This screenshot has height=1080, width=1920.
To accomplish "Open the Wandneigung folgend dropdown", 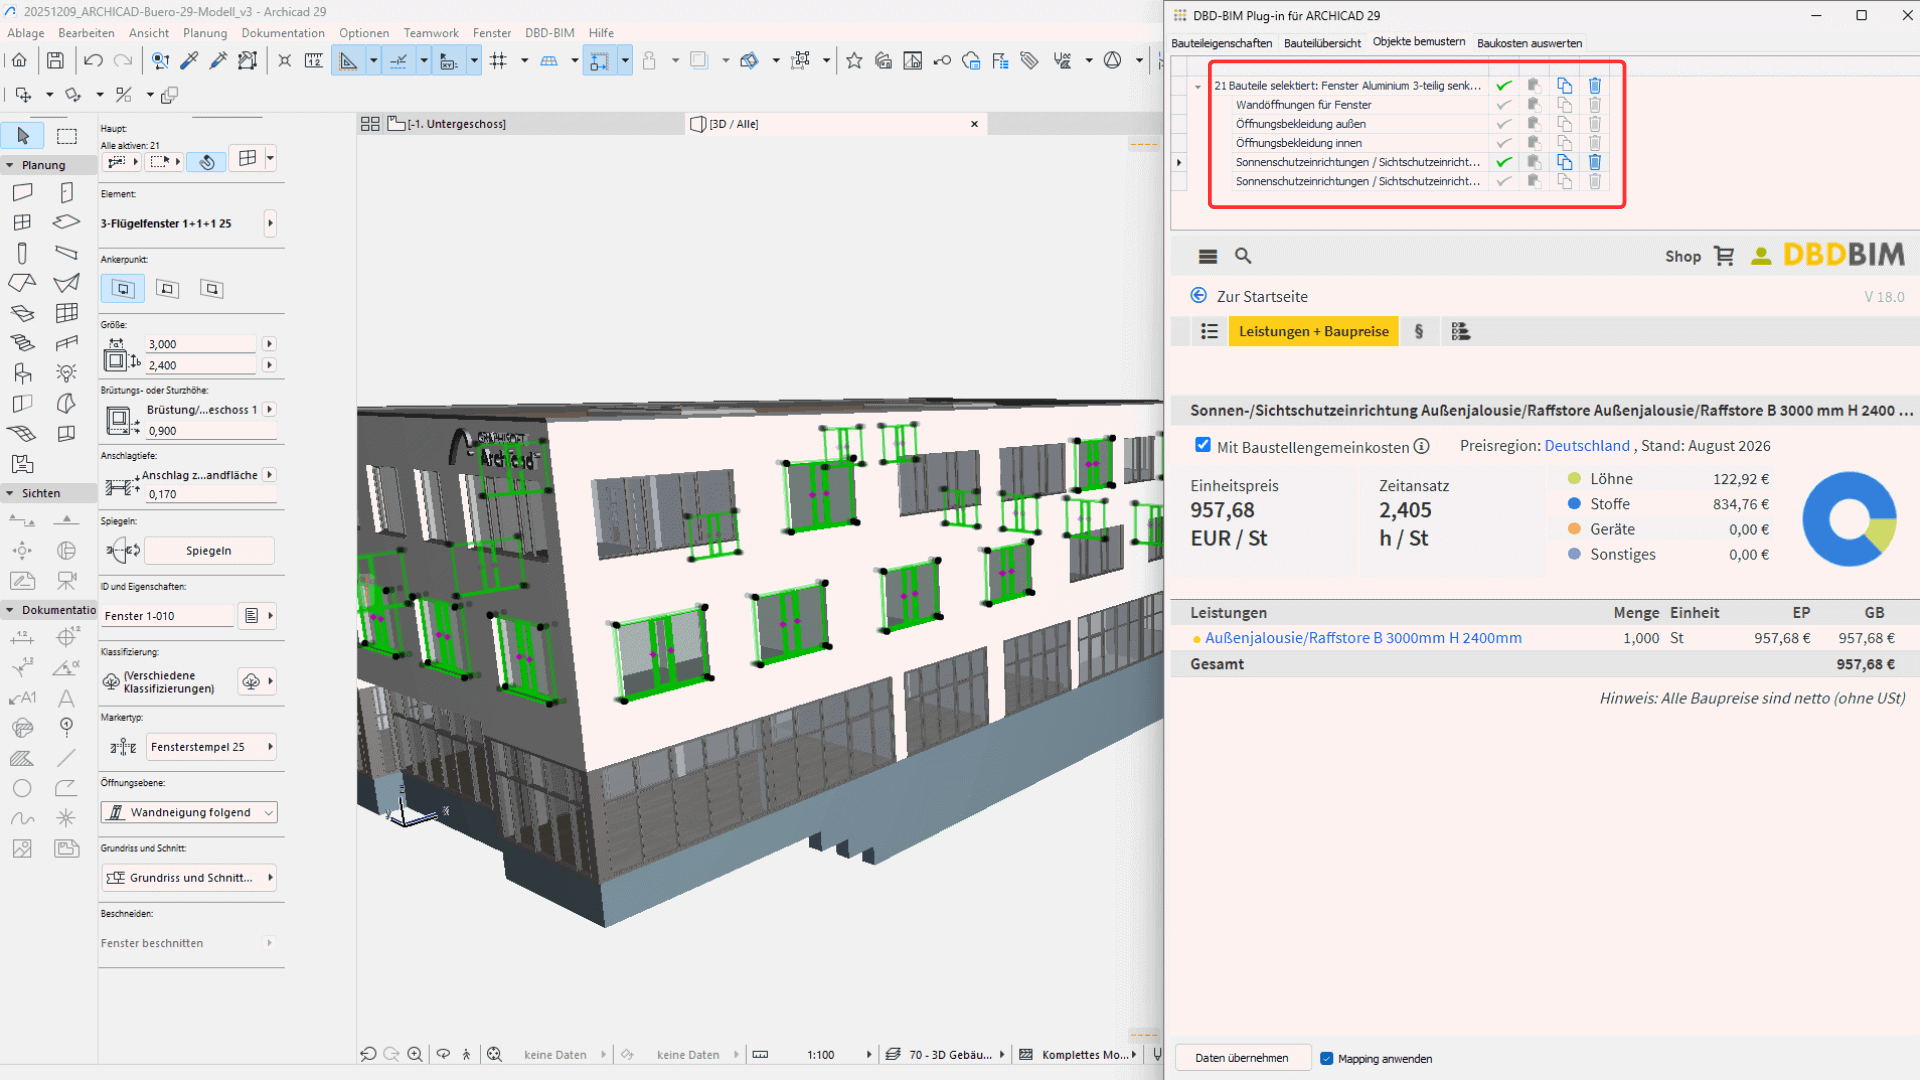I will (189, 812).
